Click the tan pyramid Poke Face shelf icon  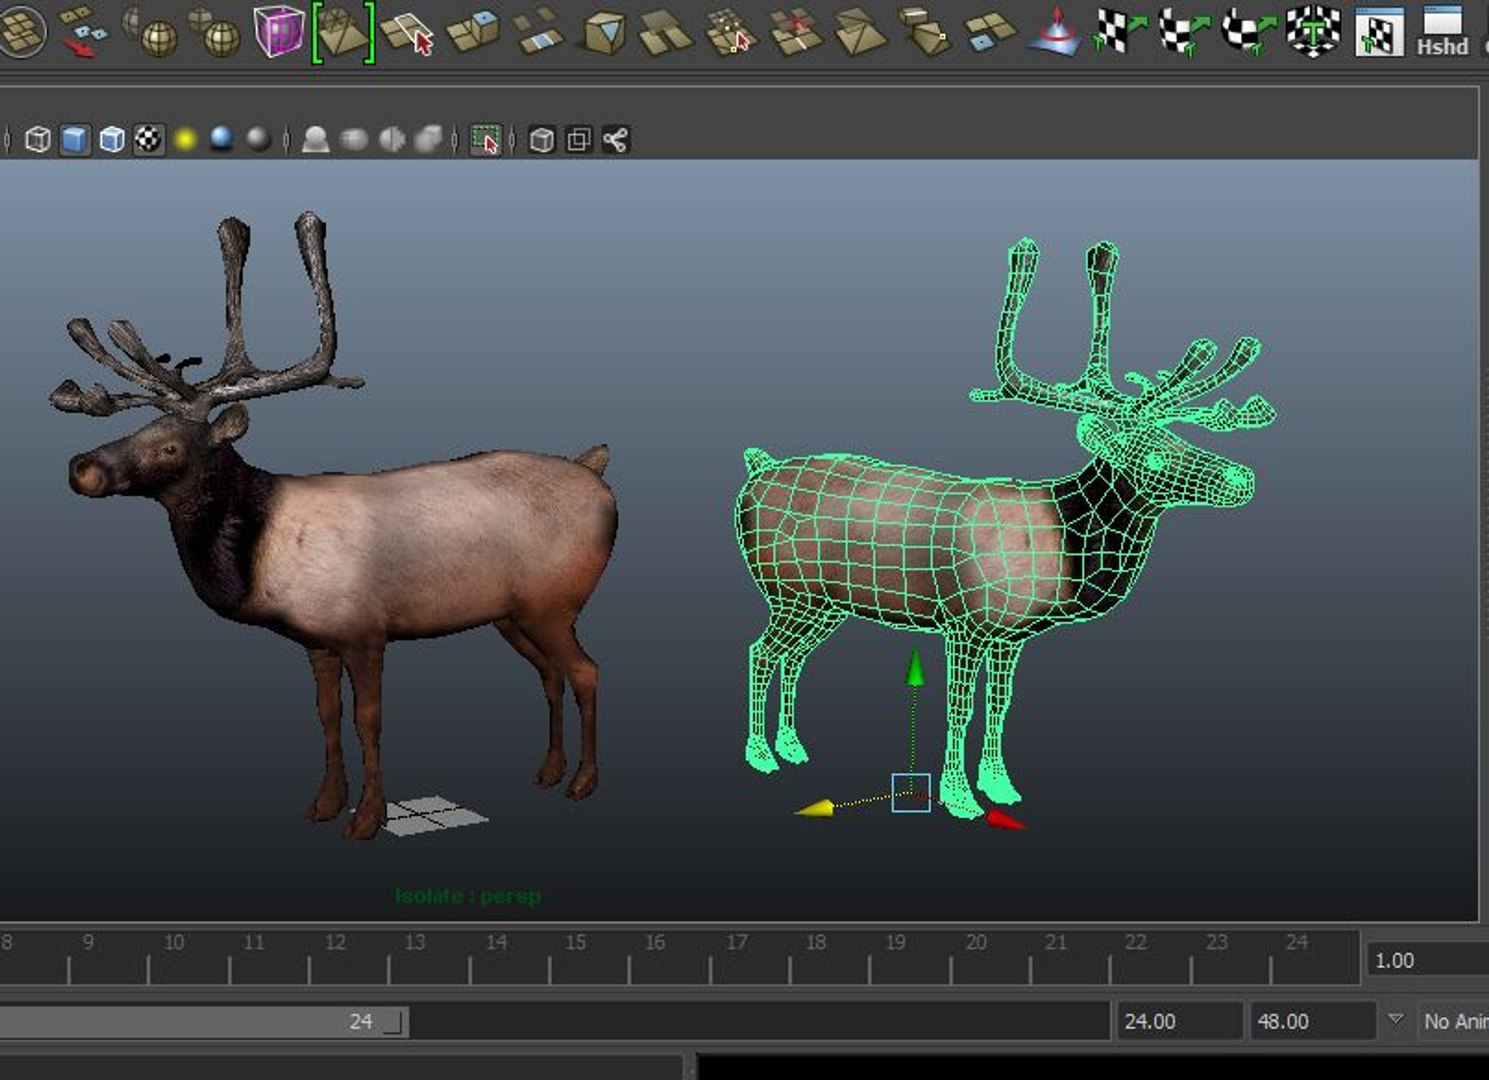point(860,31)
